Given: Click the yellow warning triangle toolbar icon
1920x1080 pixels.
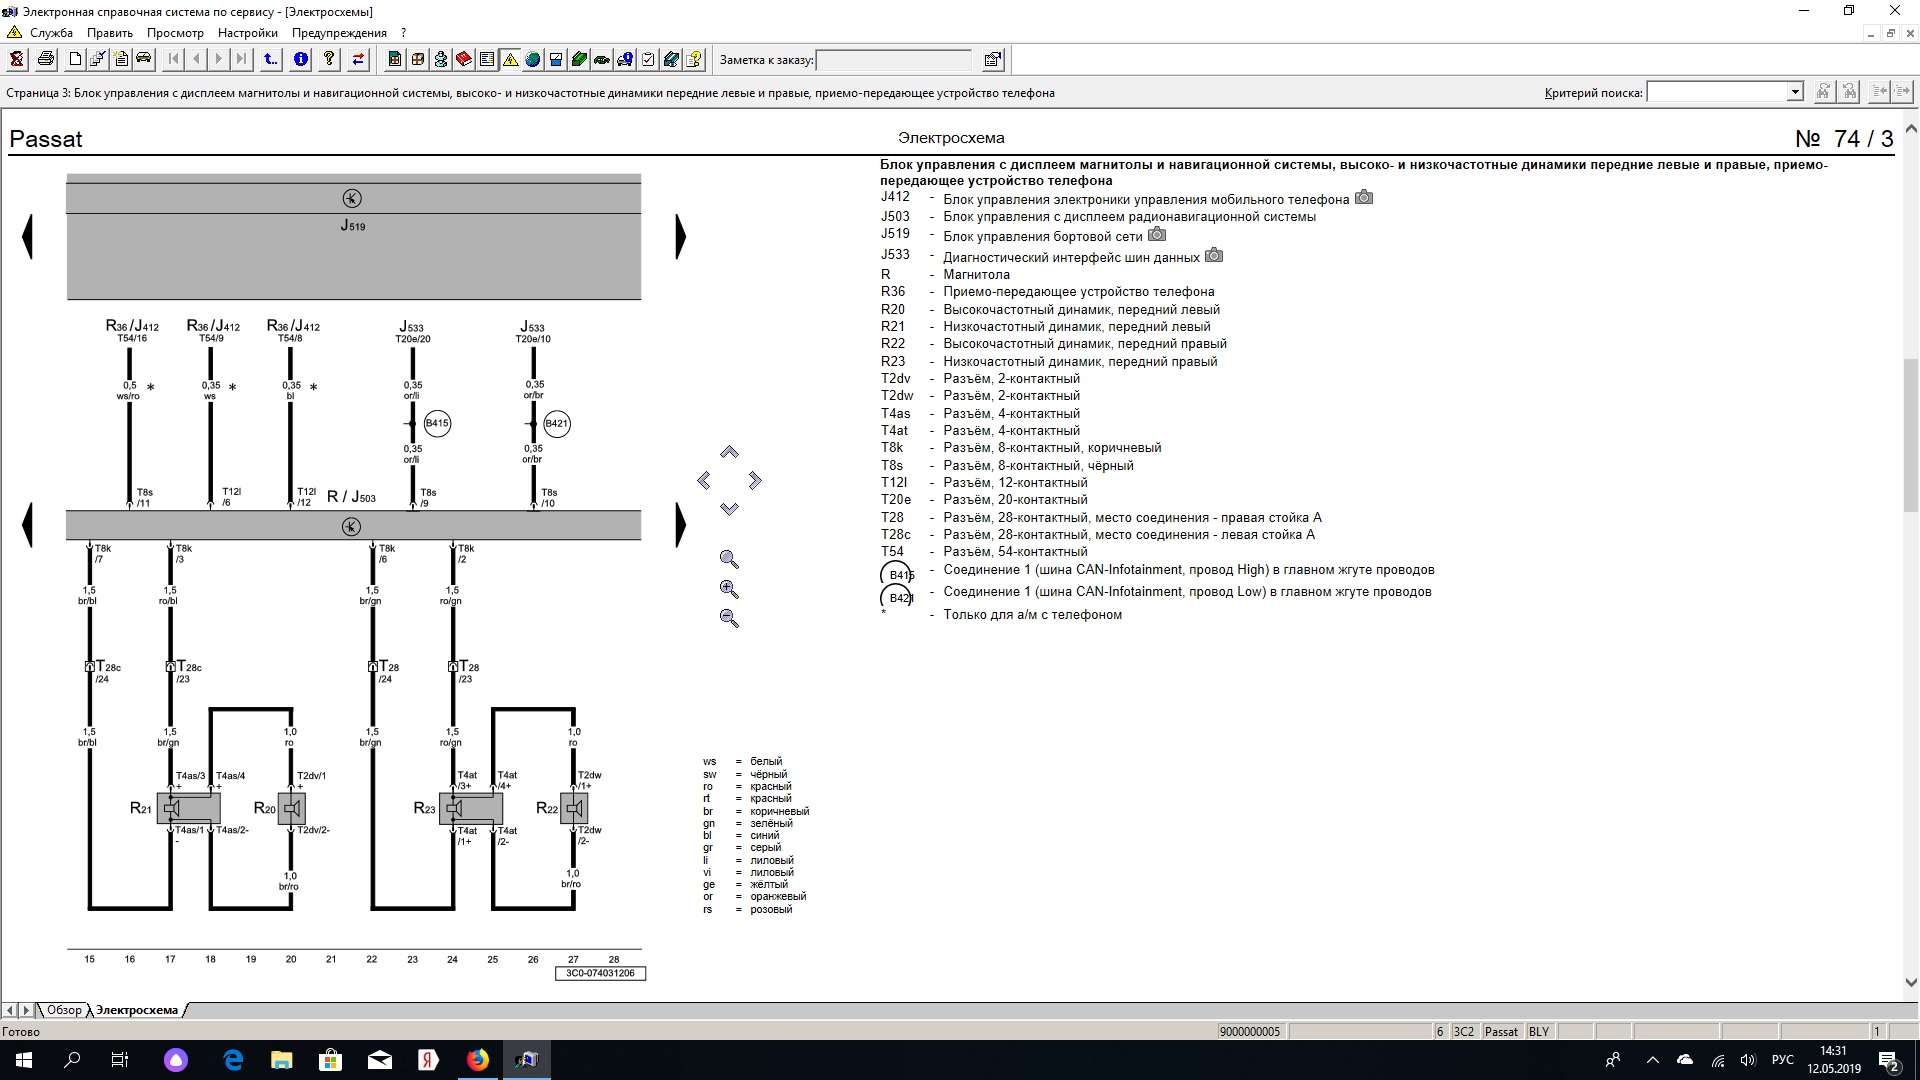Looking at the screenshot, I should point(510,60).
